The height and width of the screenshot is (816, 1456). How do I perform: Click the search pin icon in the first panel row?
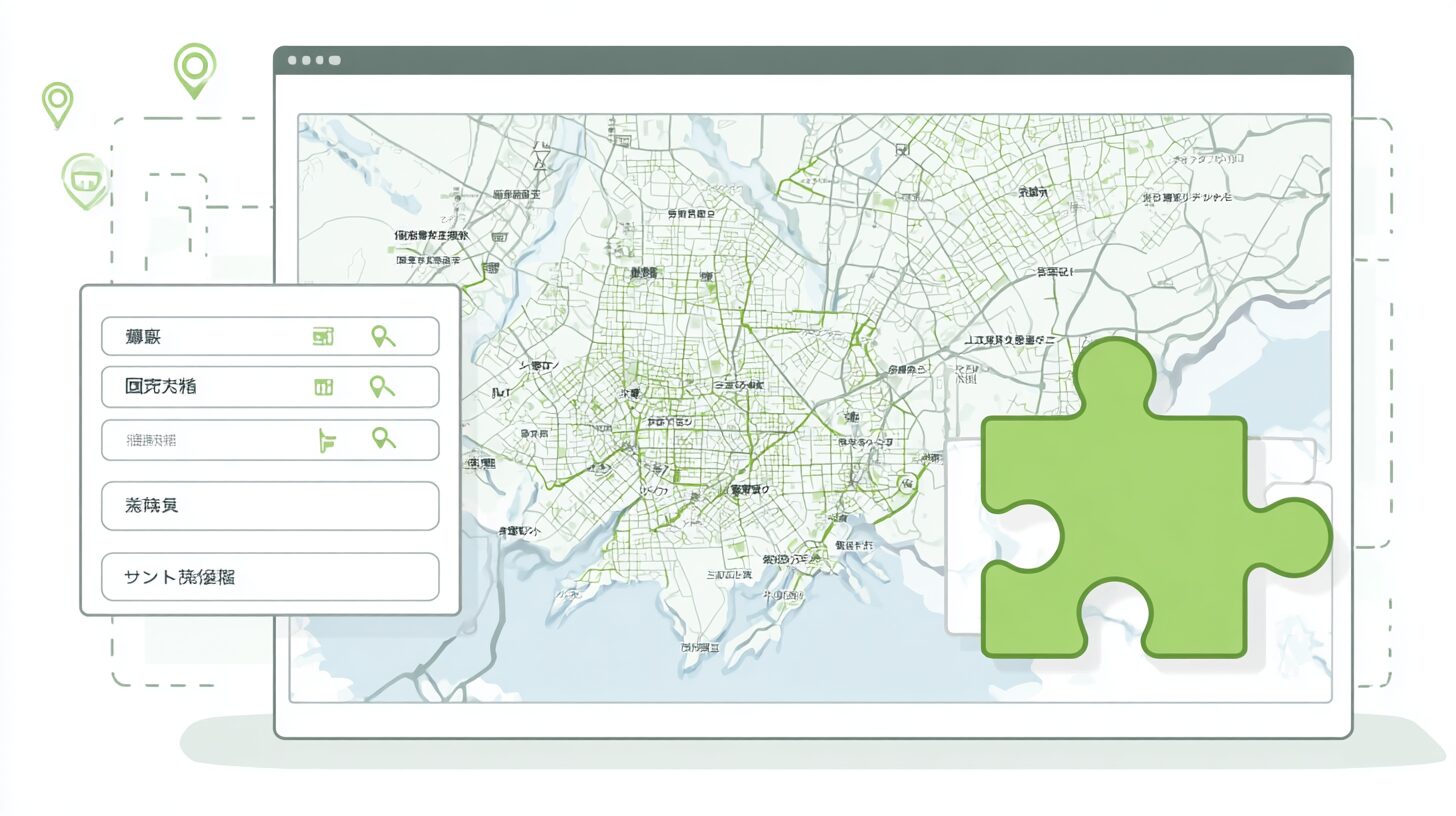(383, 337)
